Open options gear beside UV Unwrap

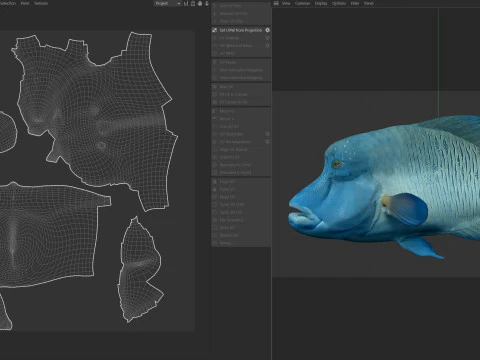coord(267,38)
